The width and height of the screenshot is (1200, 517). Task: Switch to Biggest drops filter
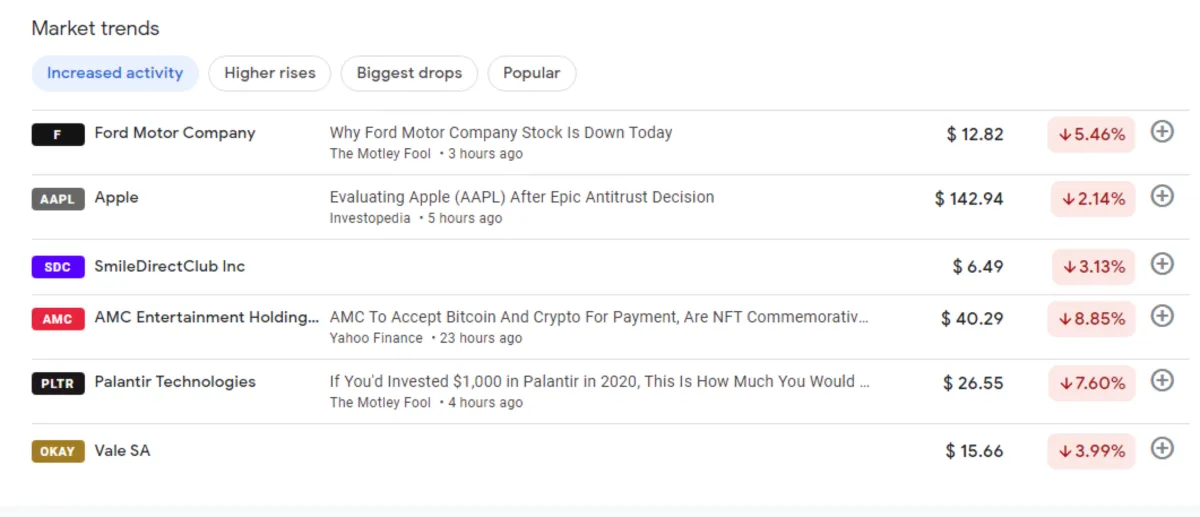(x=409, y=73)
